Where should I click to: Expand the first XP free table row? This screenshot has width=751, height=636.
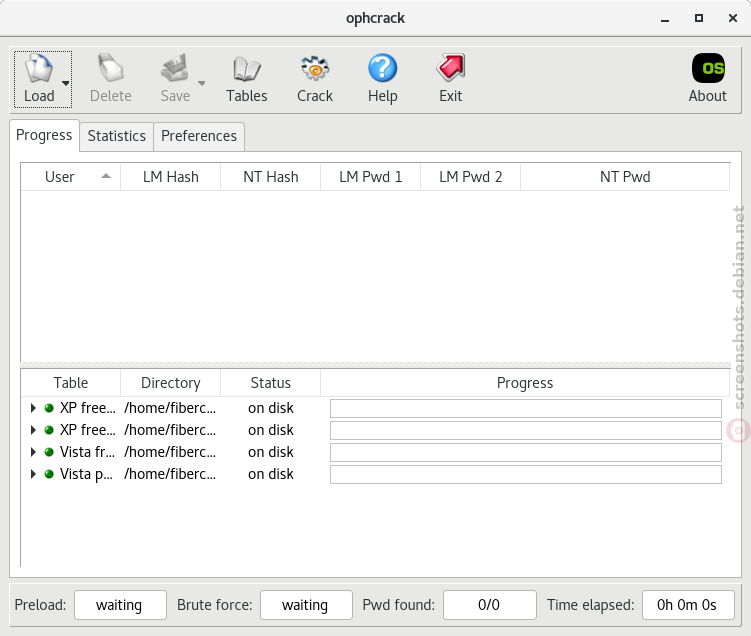pos(33,408)
